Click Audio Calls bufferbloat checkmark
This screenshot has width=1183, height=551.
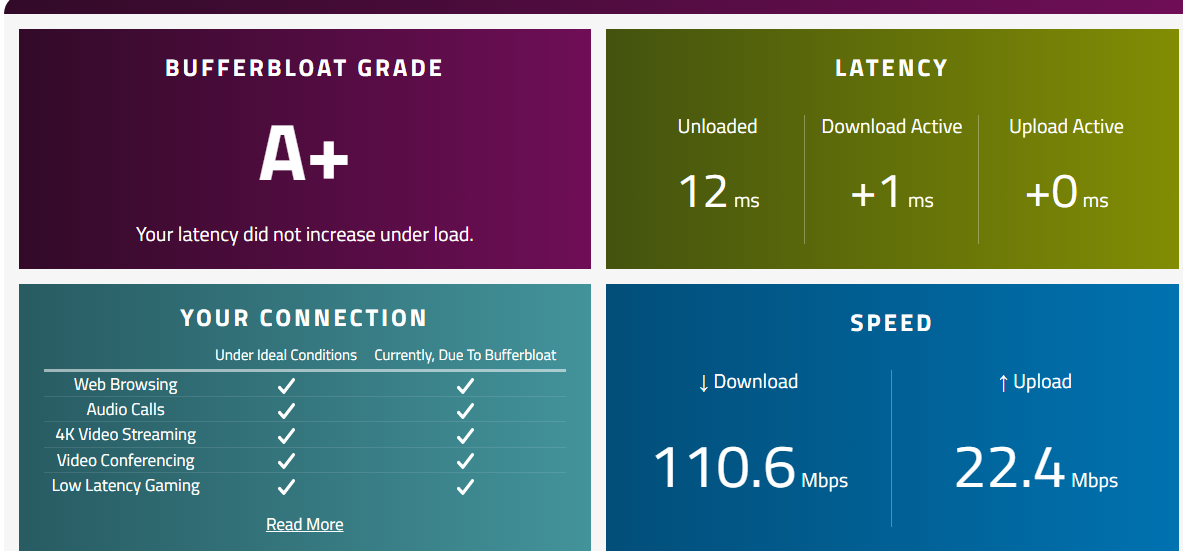(465, 410)
